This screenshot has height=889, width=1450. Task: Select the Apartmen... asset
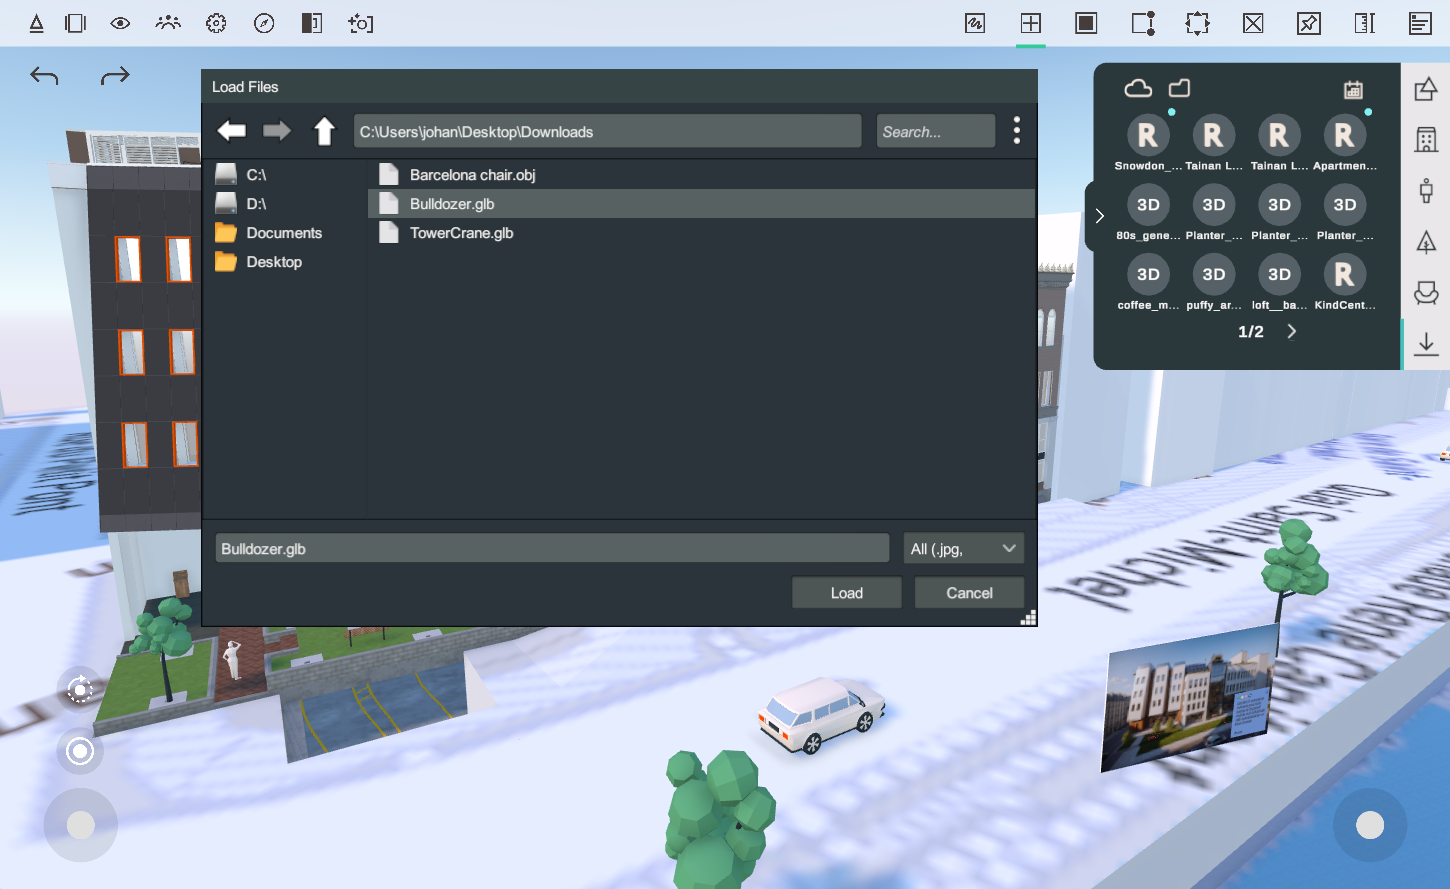click(1345, 143)
